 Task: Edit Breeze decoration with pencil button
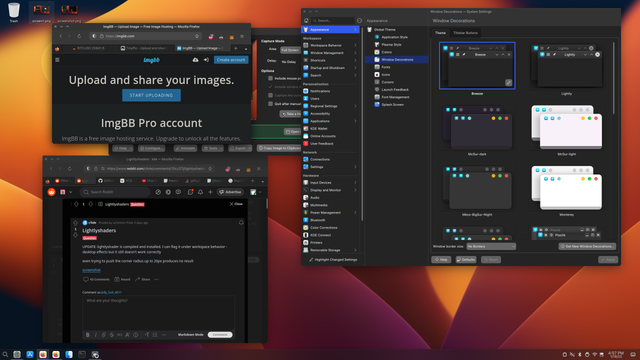(x=509, y=83)
